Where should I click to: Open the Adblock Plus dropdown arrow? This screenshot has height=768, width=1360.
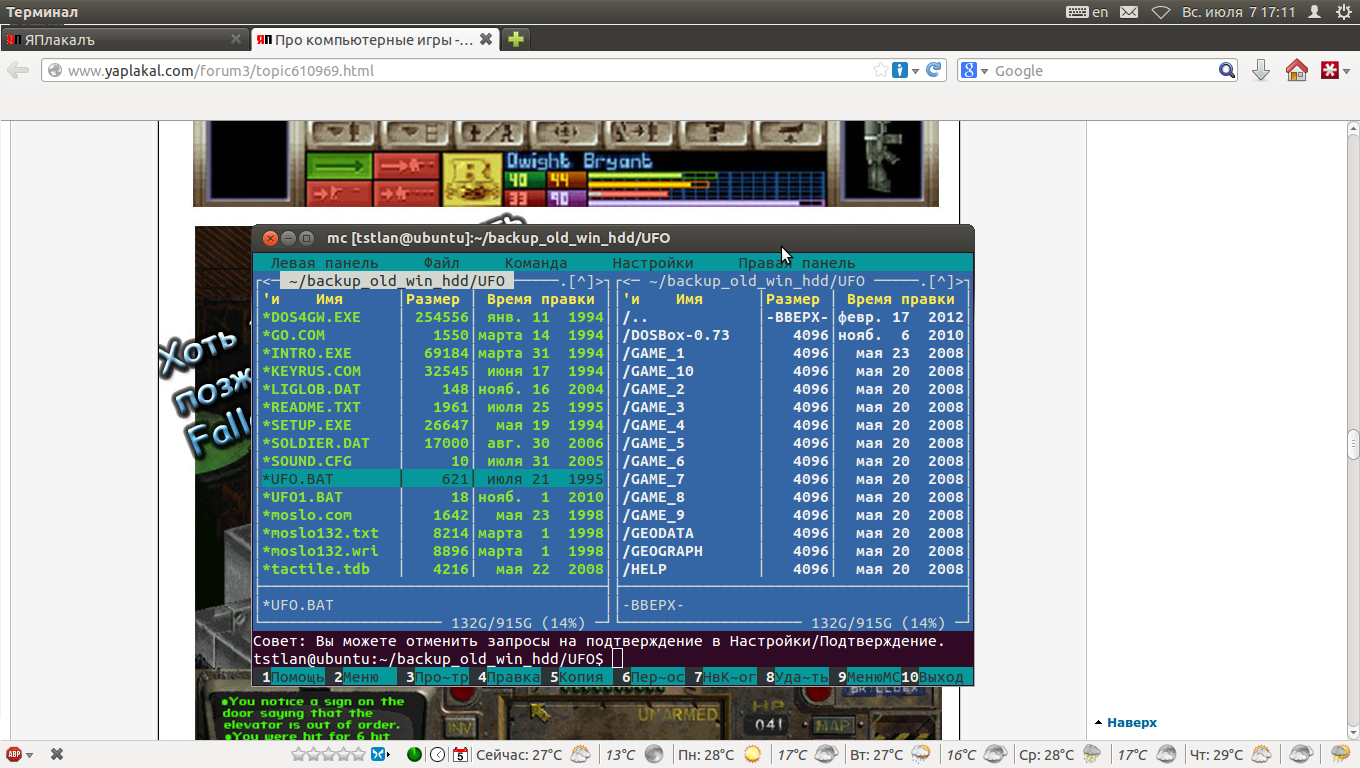[30, 755]
